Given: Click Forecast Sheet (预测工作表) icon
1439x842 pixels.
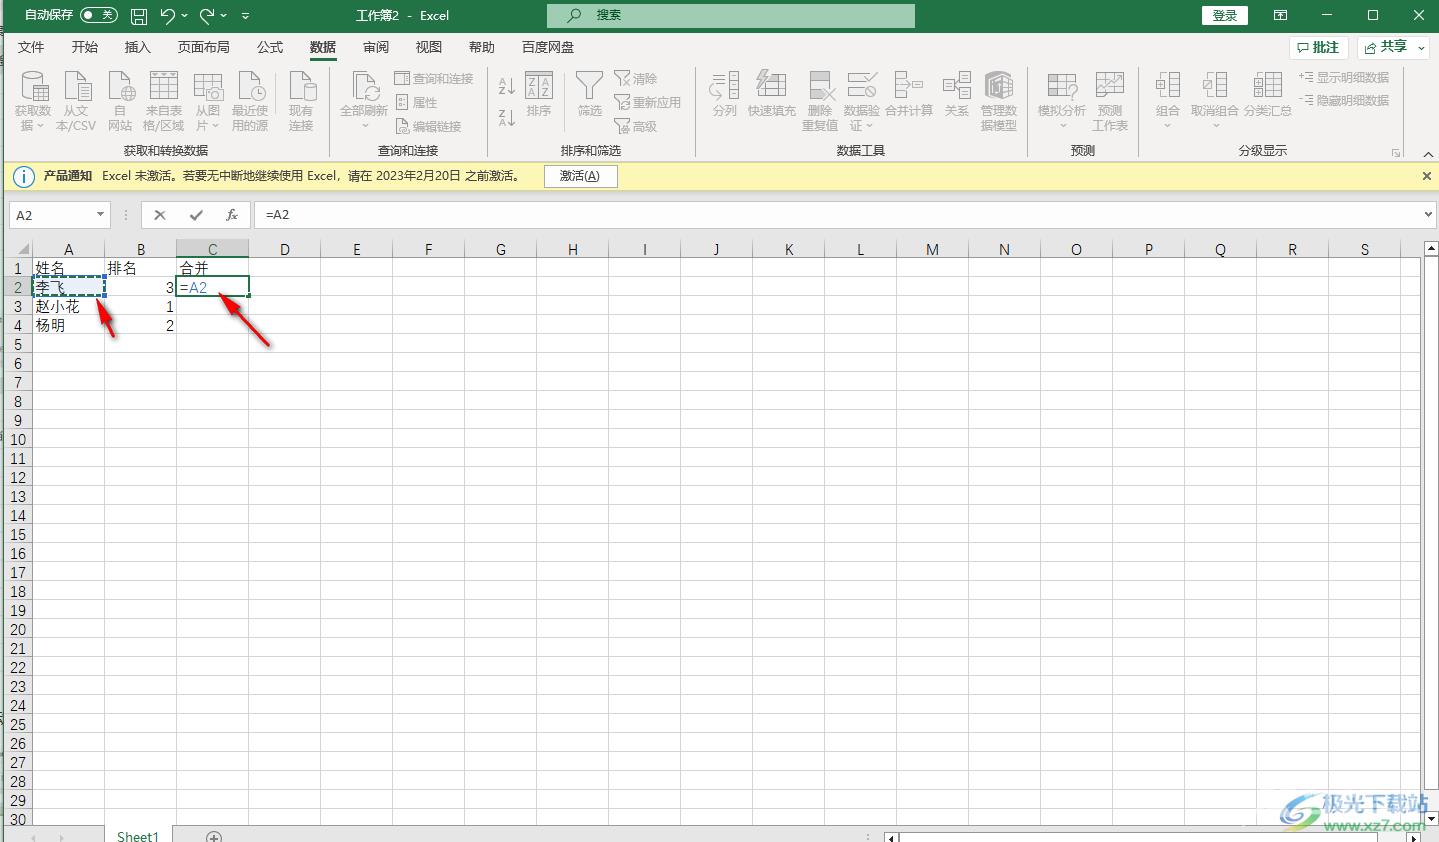Looking at the screenshot, I should pyautogui.click(x=1110, y=101).
